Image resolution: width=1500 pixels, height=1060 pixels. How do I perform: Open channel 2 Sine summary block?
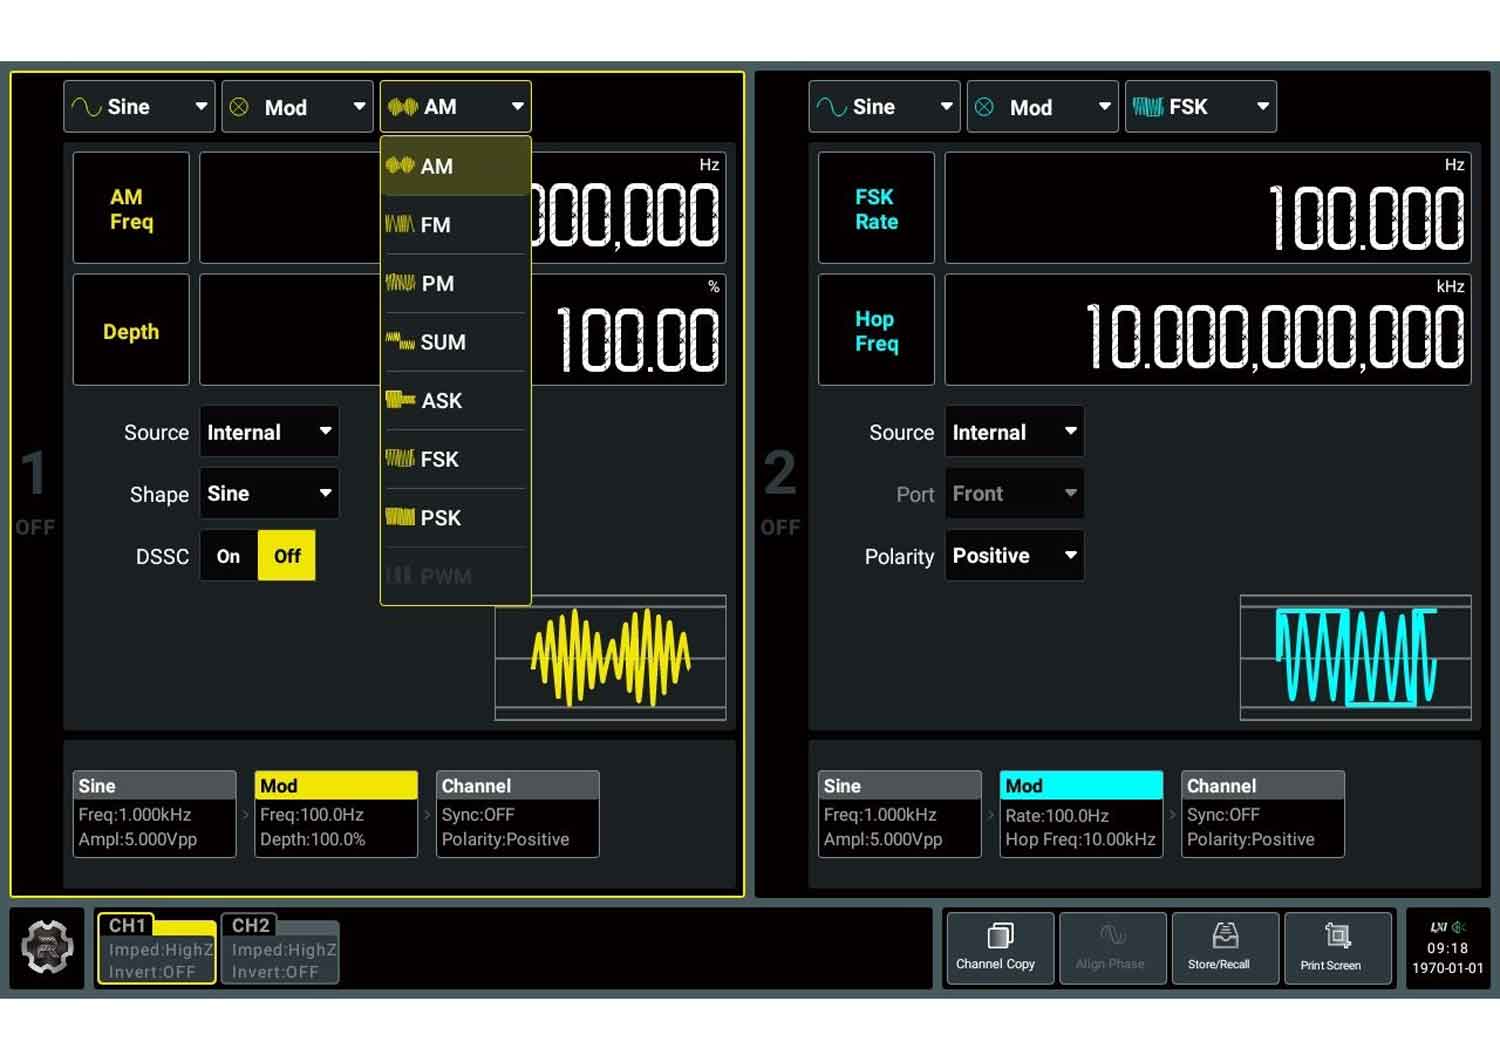click(x=900, y=813)
